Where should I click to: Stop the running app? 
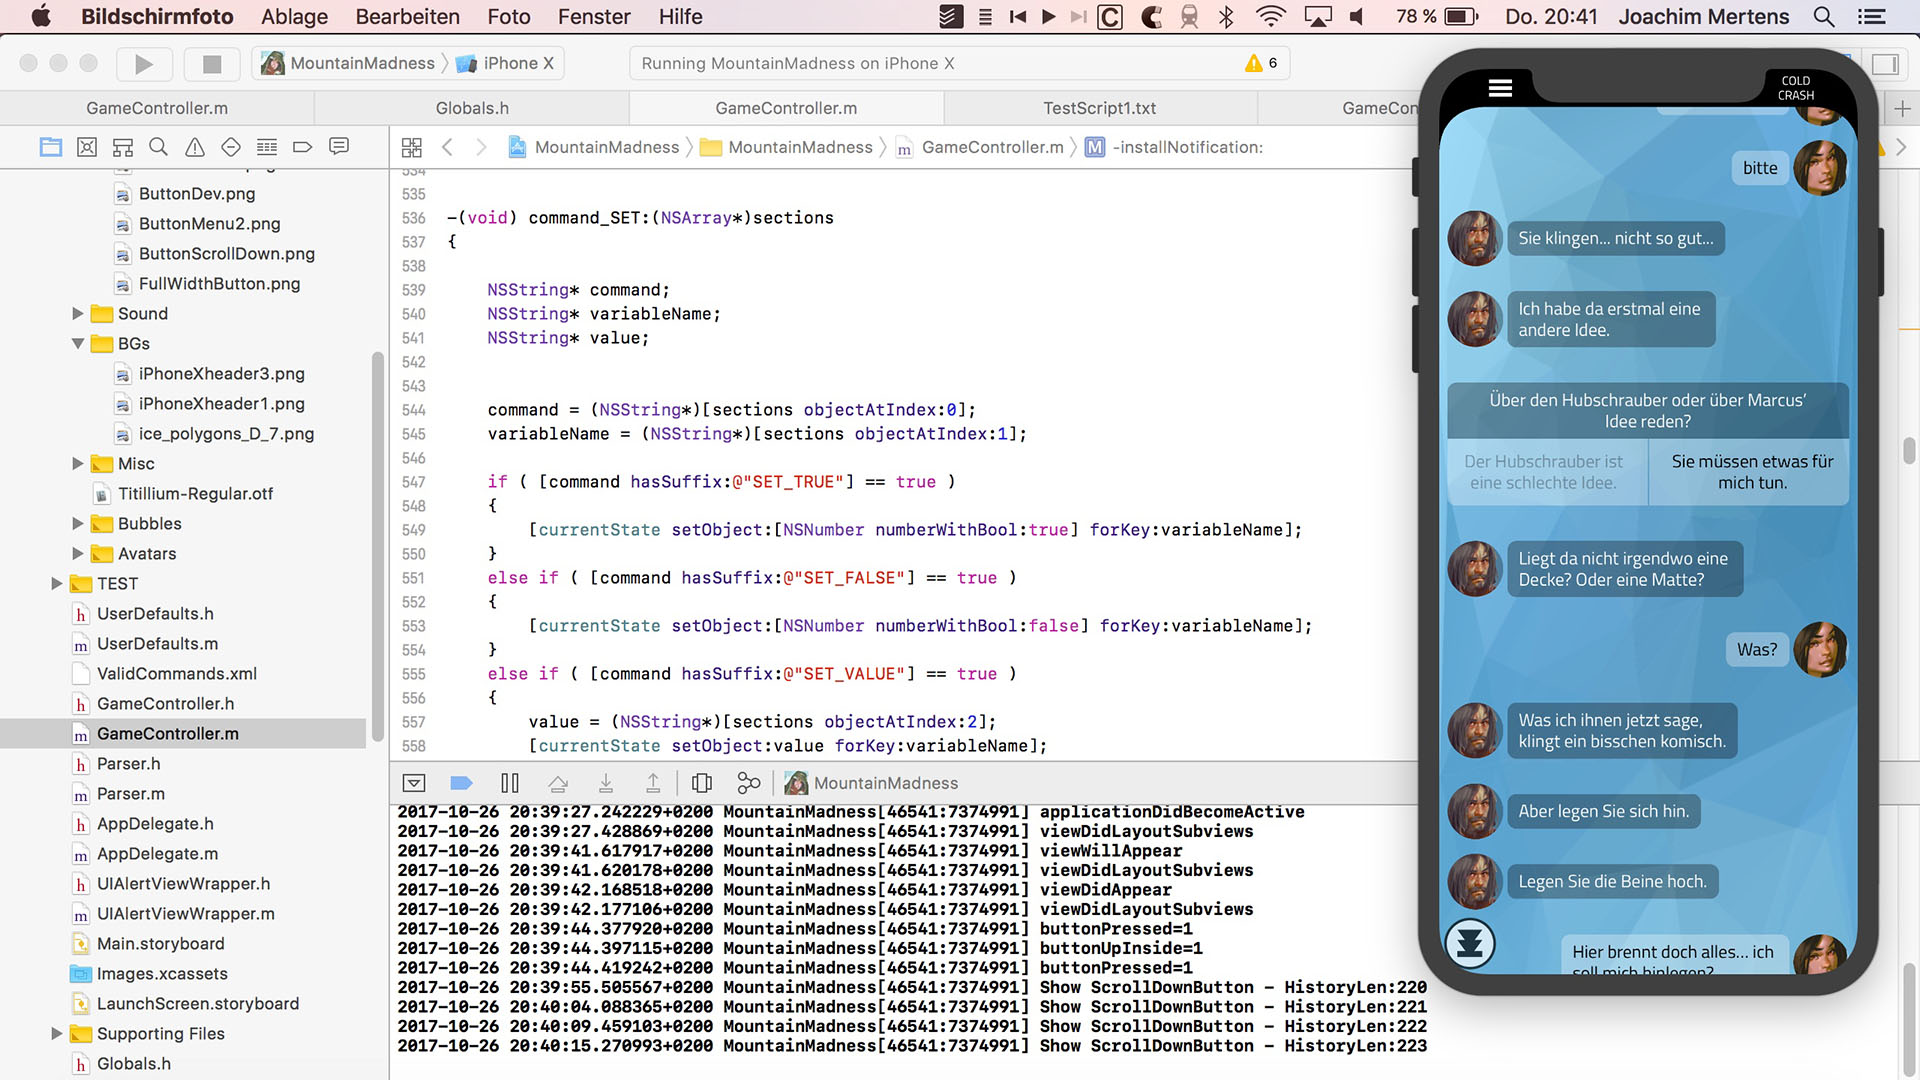pos(212,64)
